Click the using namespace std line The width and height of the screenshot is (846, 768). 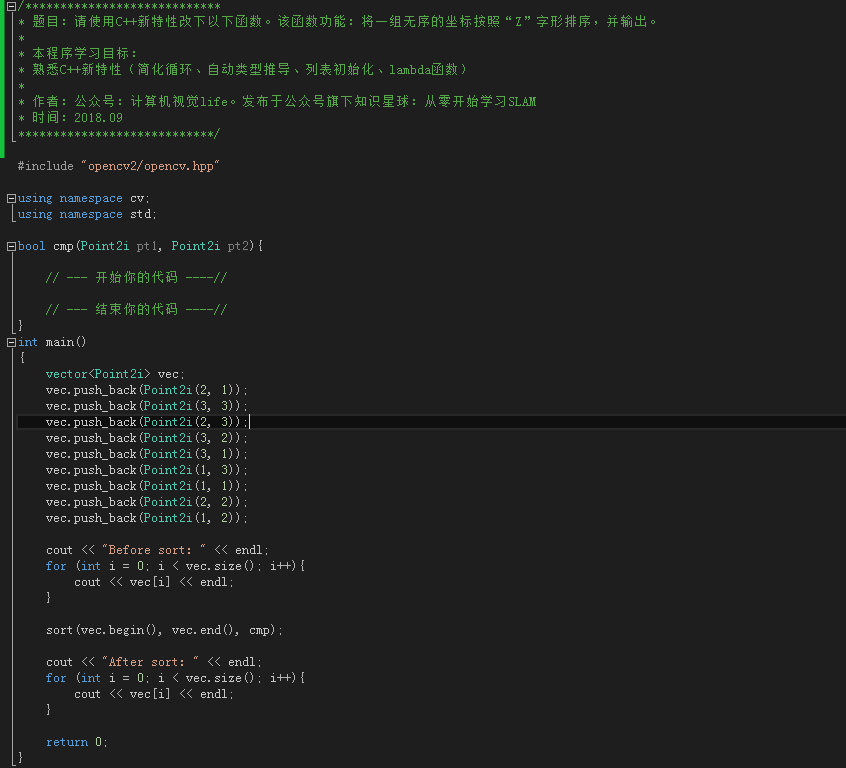87,214
